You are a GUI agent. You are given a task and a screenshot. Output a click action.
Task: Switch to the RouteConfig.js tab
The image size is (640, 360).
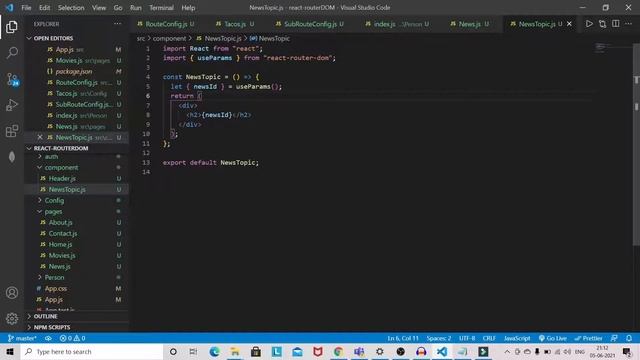coord(166,24)
